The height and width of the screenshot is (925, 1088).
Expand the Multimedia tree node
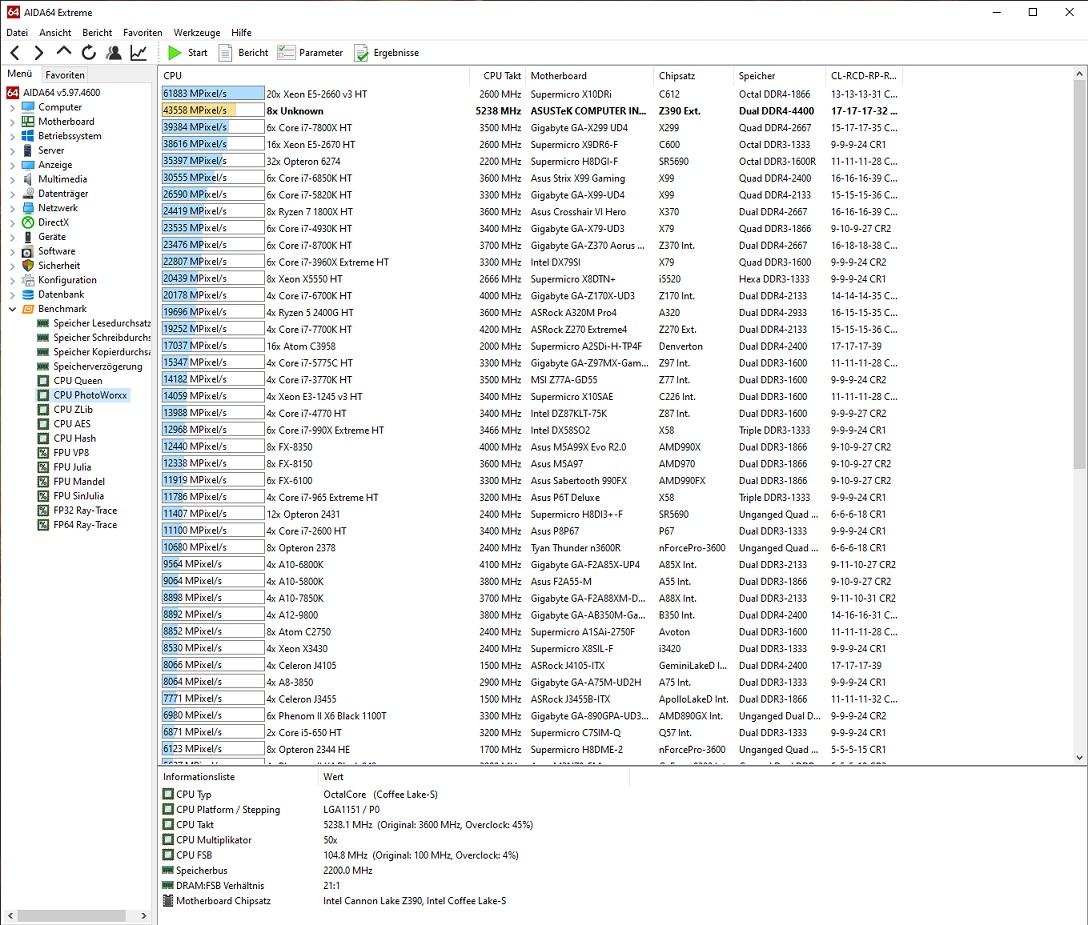tap(12, 179)
